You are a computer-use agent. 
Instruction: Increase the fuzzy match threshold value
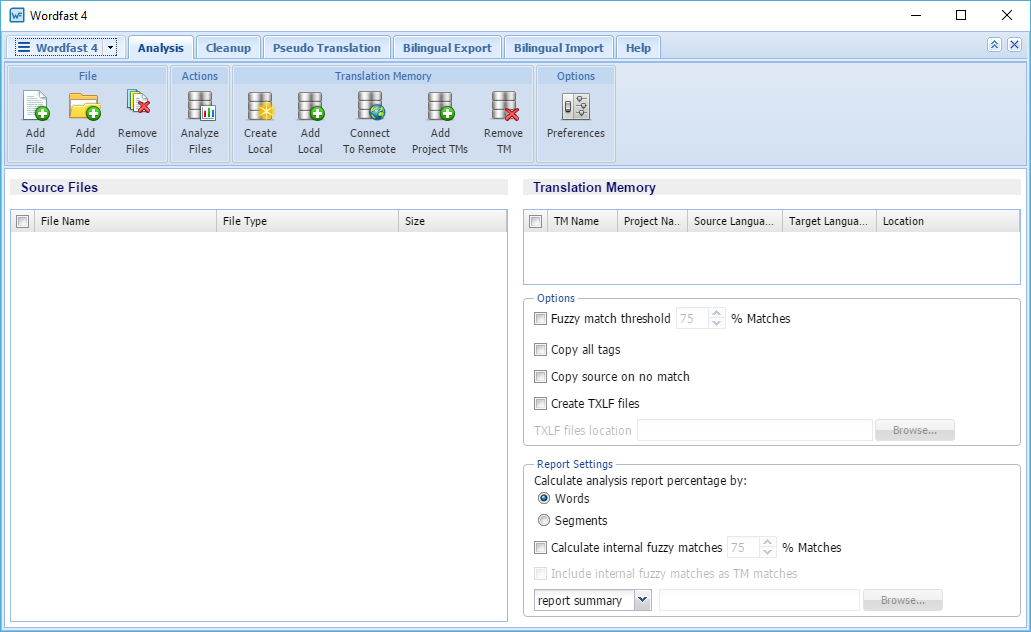coord(717,314)
